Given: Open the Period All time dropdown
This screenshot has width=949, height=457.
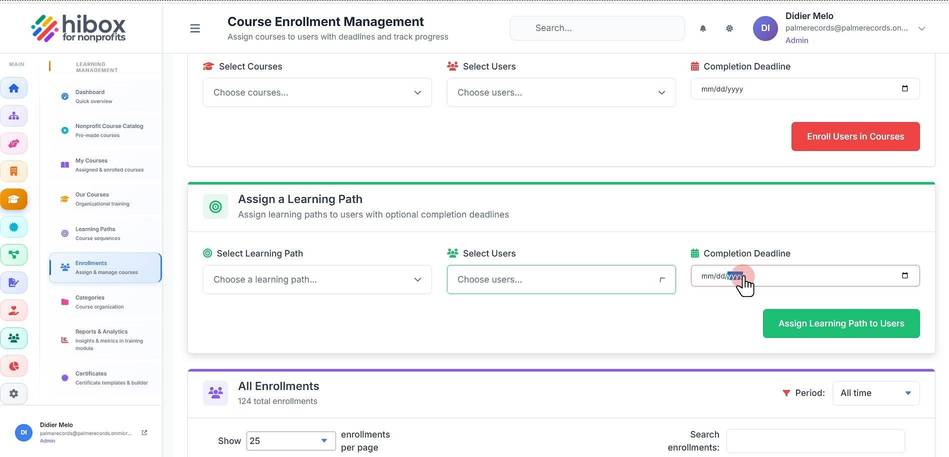Looking at the screenshot, I should (x=876, y=393).
